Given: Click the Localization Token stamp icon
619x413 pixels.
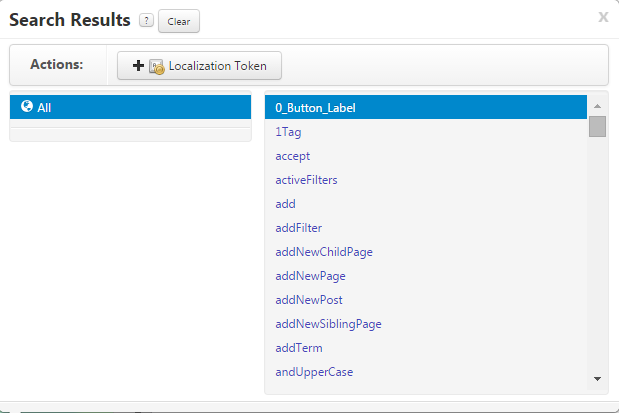Looking at the screenshot, I should point(157,66).
